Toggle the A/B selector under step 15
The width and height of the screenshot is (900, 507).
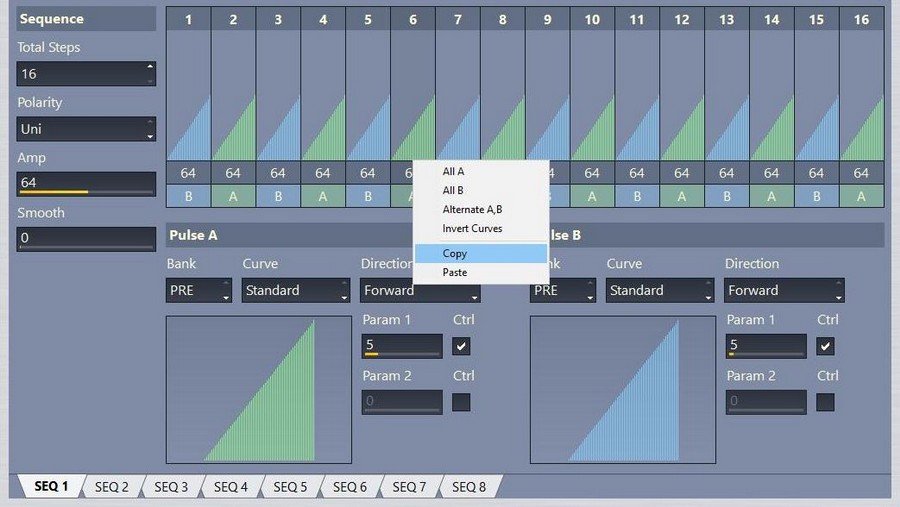click(817, 197)
